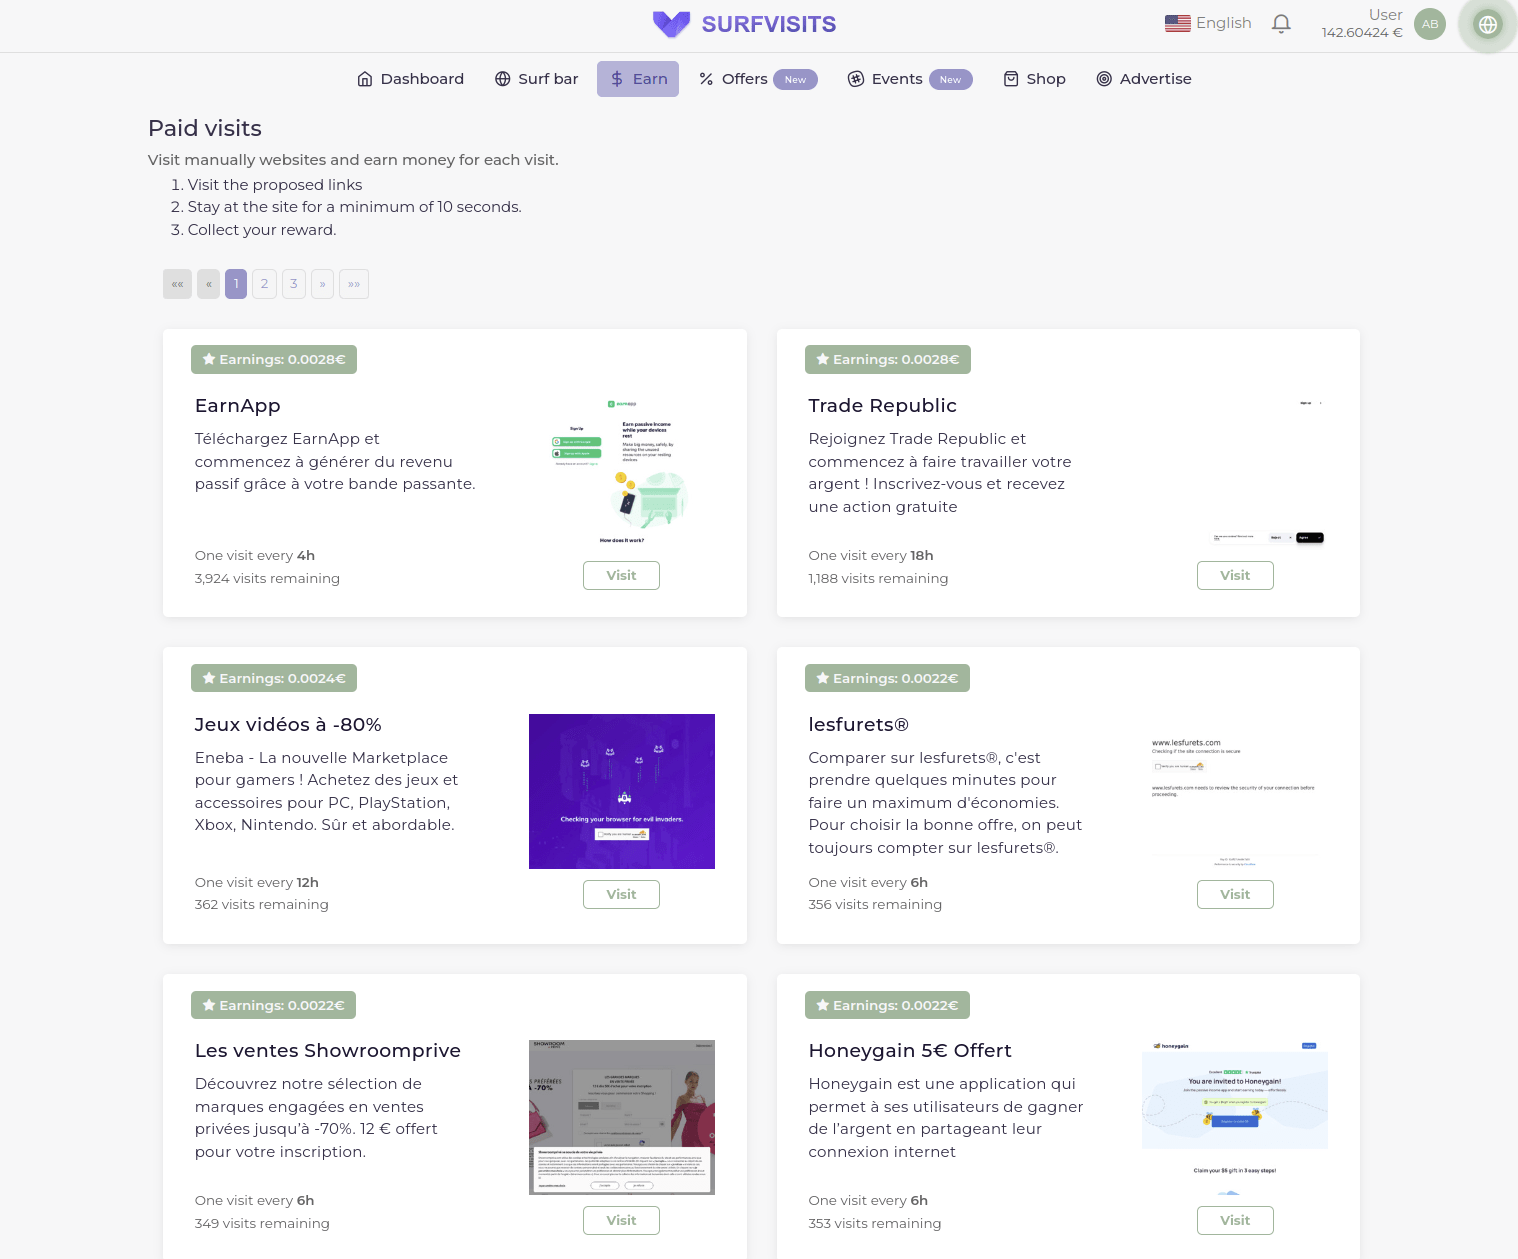Select the Earn tab

[x=638, y=79]
